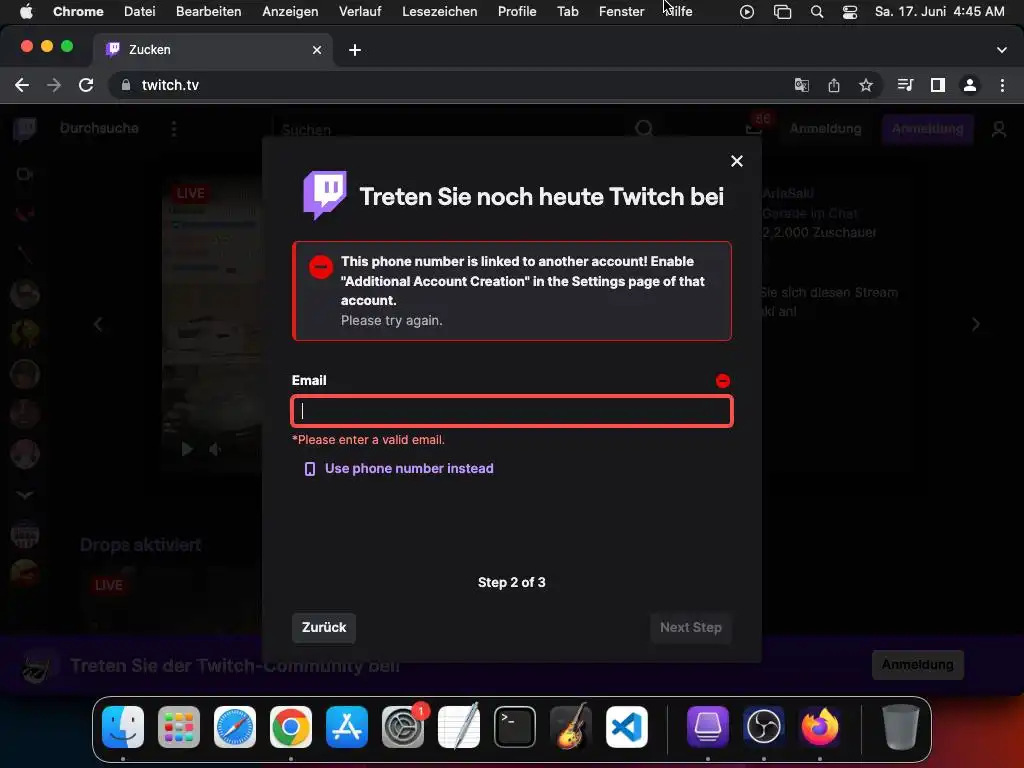Expand the followed channels chevron in sidebar

25,495
